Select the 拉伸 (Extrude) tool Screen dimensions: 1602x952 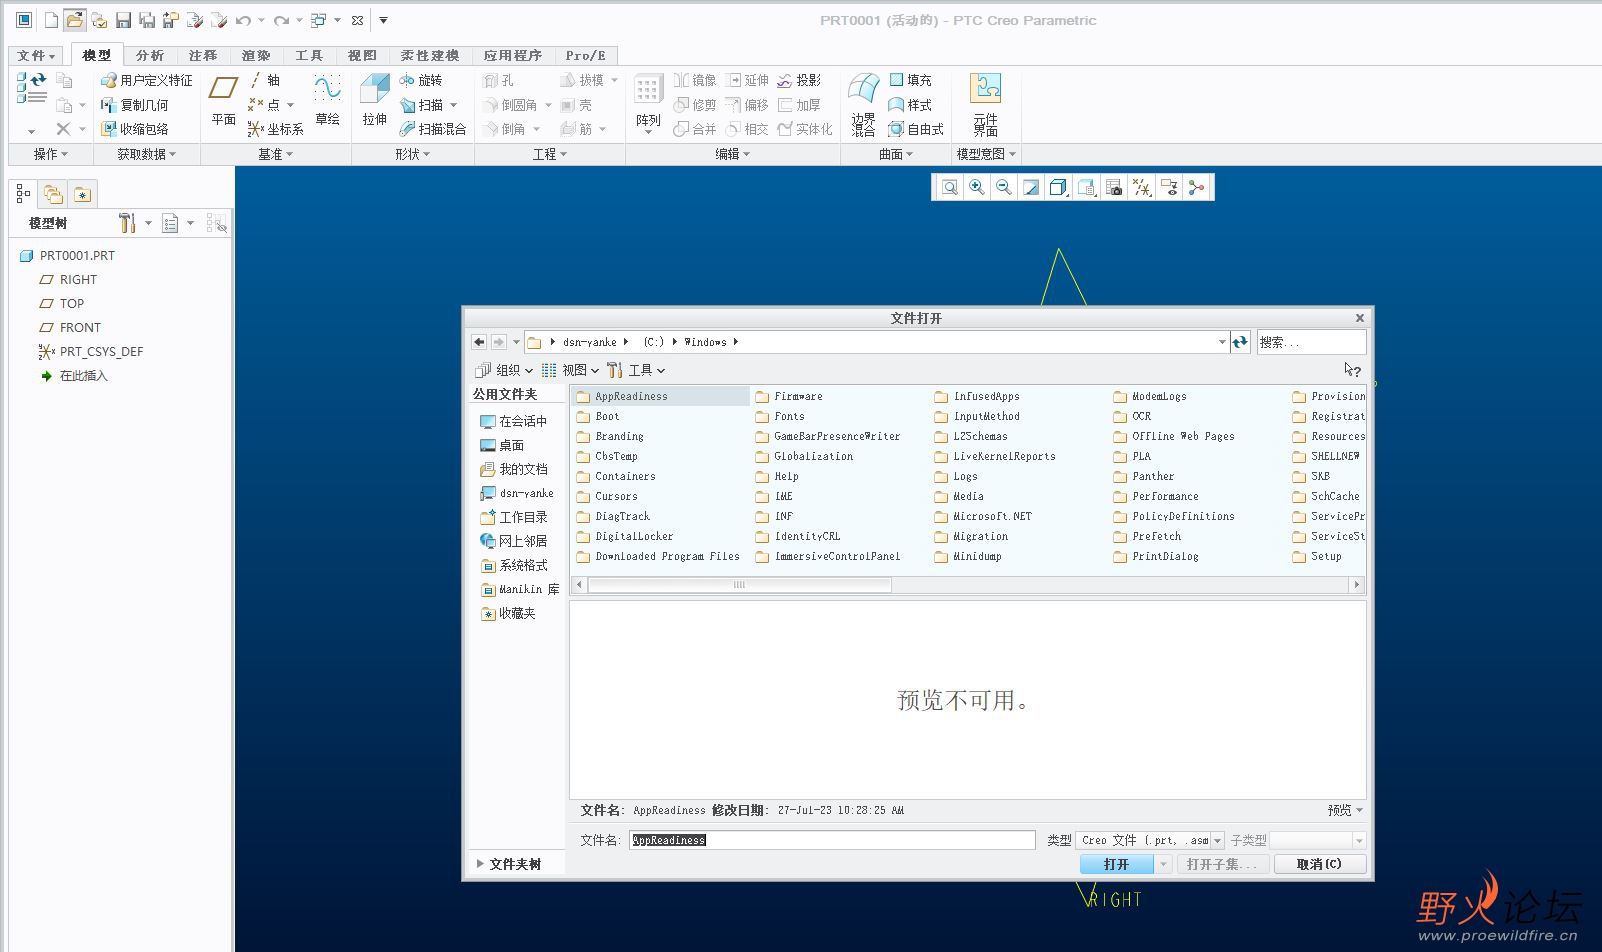tap(375, 101)
